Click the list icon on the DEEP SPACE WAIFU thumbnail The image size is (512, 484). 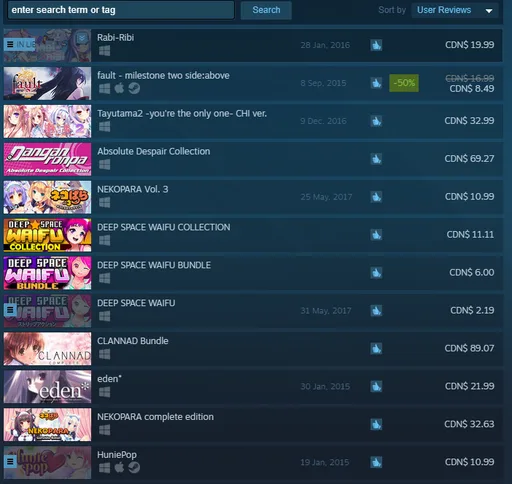[x=10, y=310]
